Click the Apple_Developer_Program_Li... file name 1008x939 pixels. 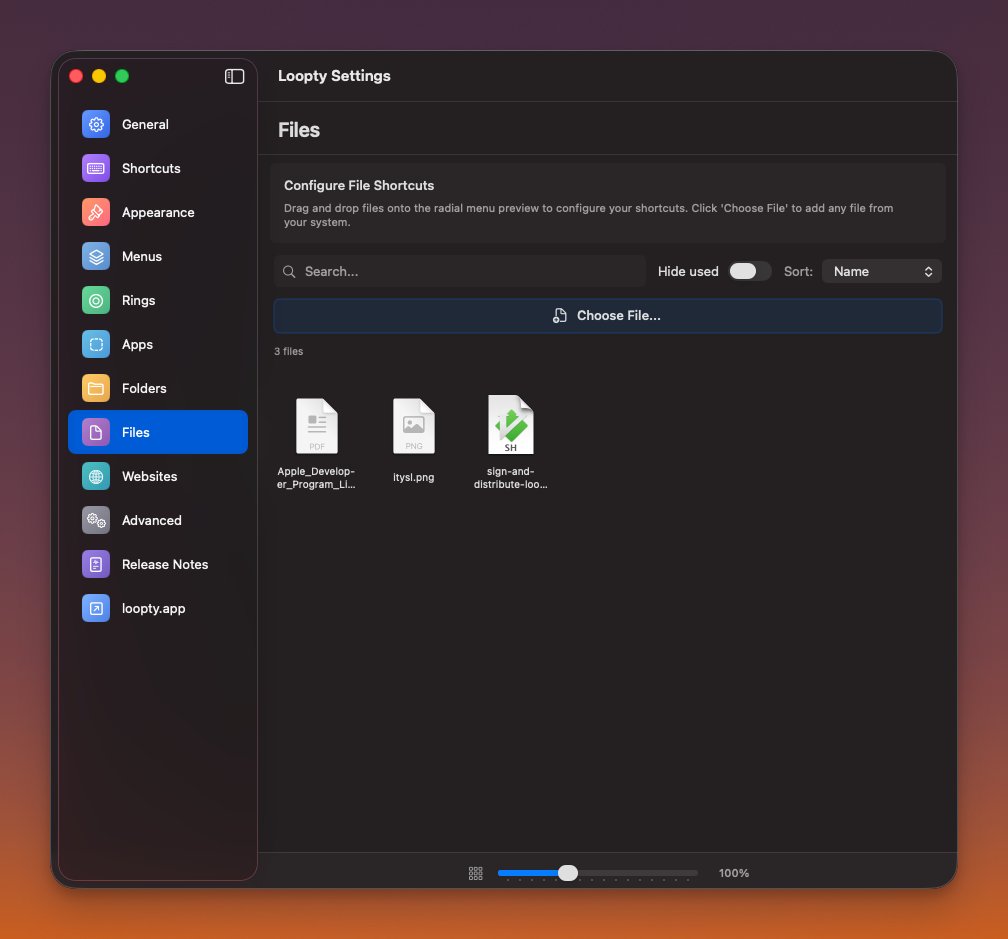pos(316,478)
